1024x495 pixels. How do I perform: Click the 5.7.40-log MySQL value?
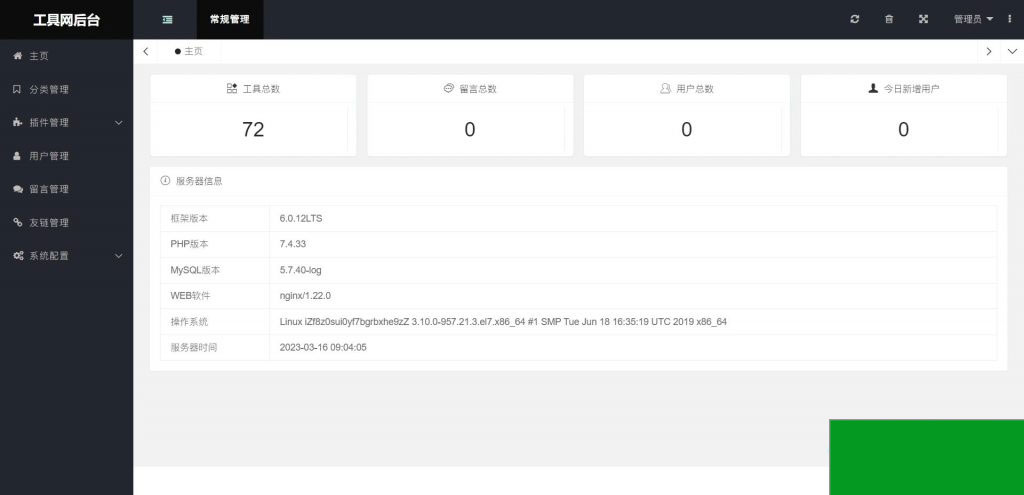click(300, 270)
